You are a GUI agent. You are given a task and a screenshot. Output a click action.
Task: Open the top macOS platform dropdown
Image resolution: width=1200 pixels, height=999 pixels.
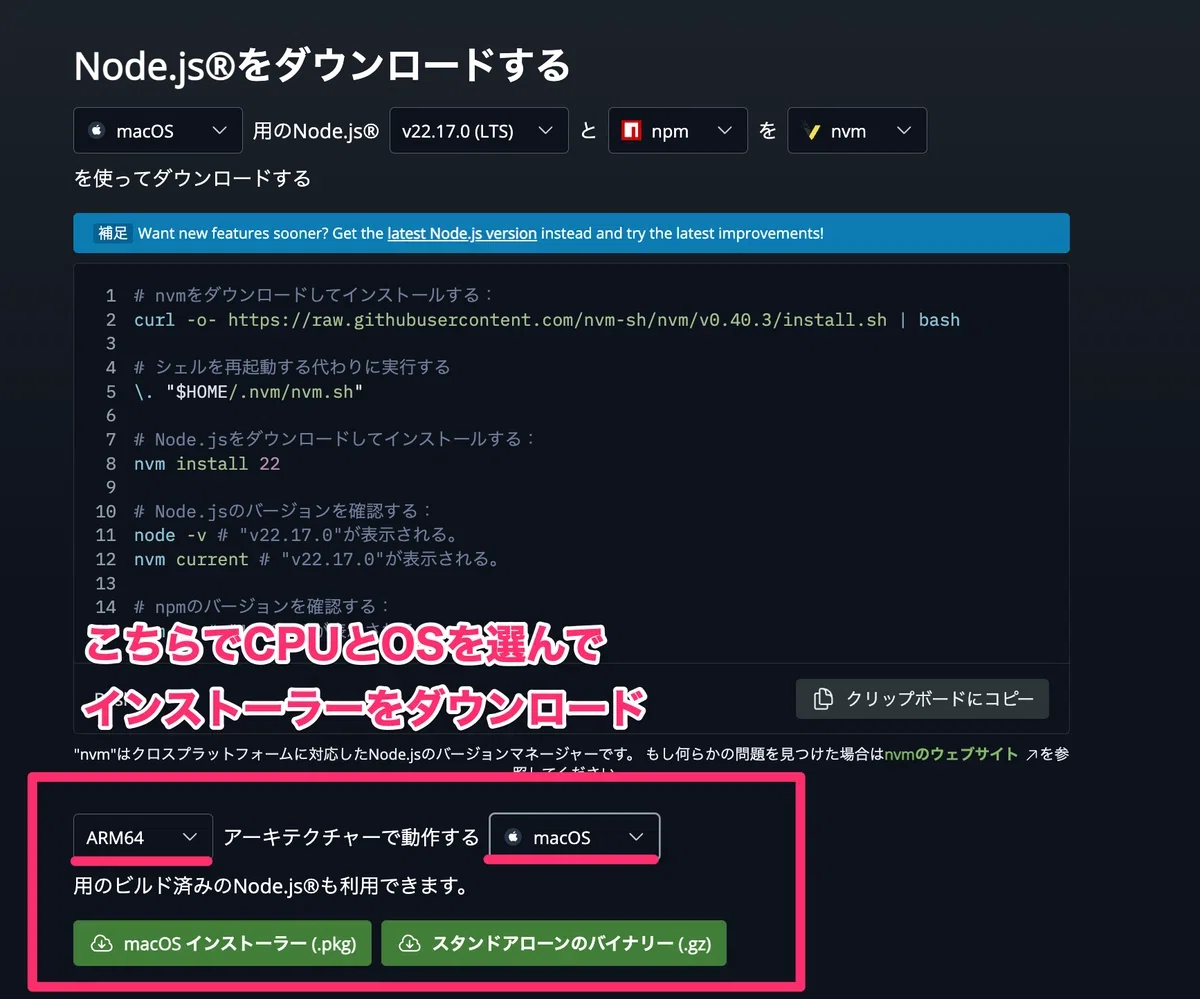pos(158,130)
